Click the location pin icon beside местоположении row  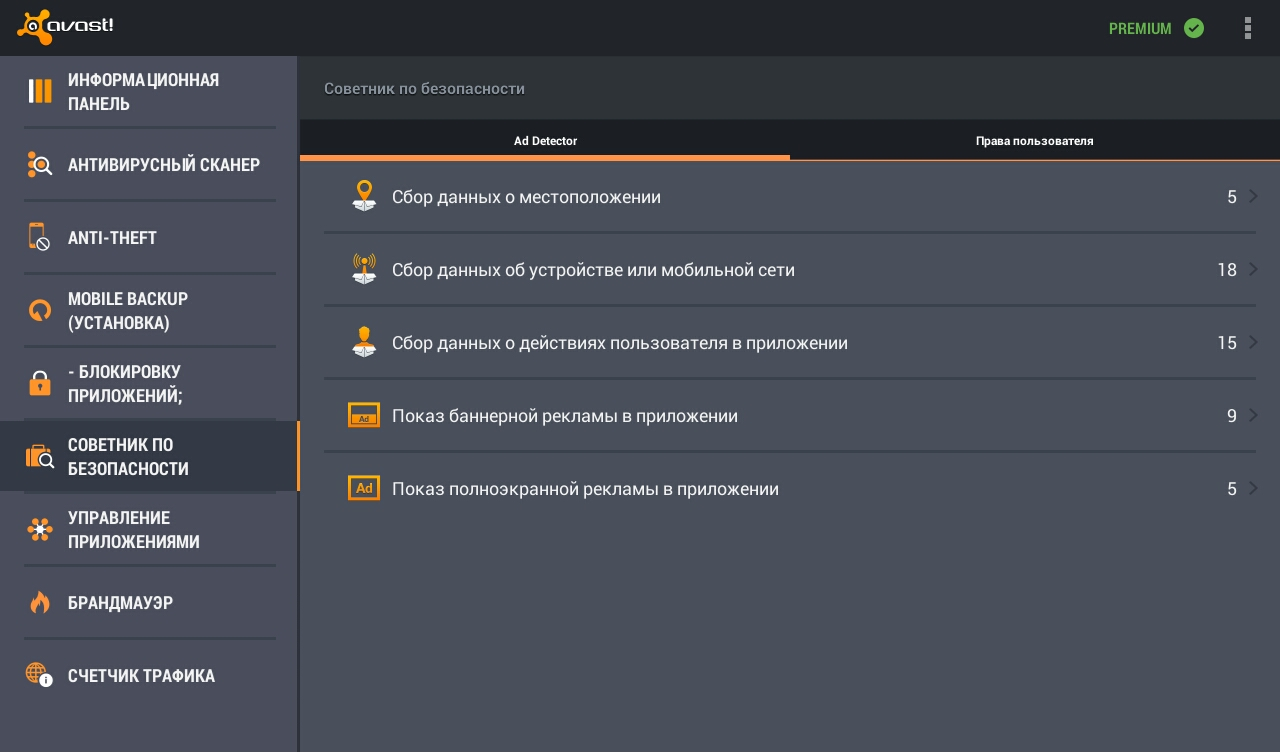click(x=364, y=196)
